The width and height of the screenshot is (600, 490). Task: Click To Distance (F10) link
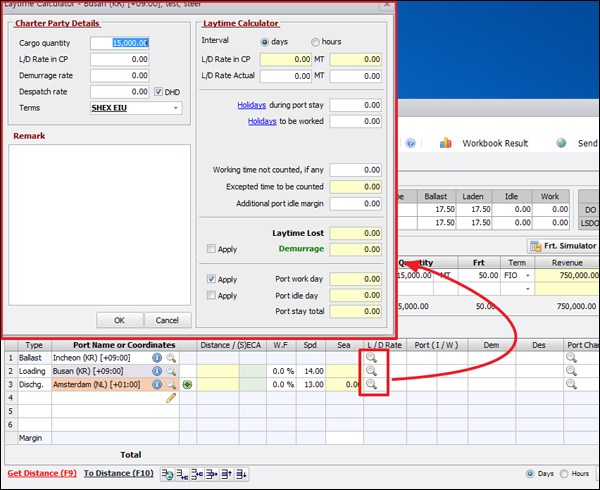coord(119,473)
